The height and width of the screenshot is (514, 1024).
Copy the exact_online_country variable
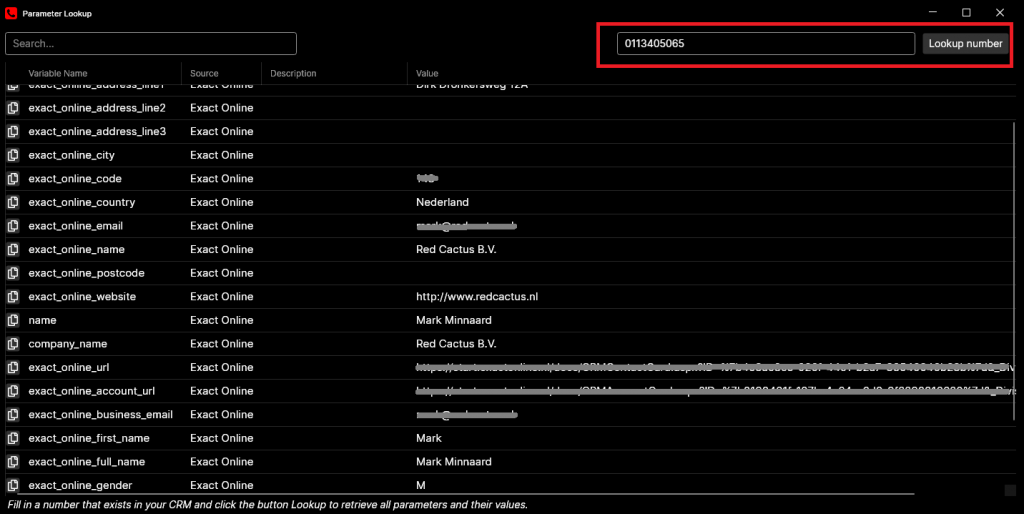tap(13, 202)
